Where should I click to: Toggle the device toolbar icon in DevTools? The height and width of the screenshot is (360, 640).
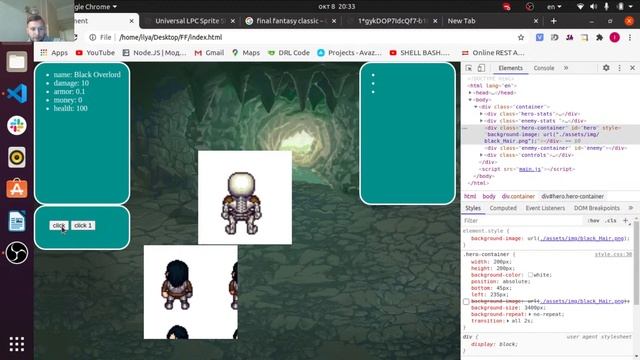[x=481, y=68]
